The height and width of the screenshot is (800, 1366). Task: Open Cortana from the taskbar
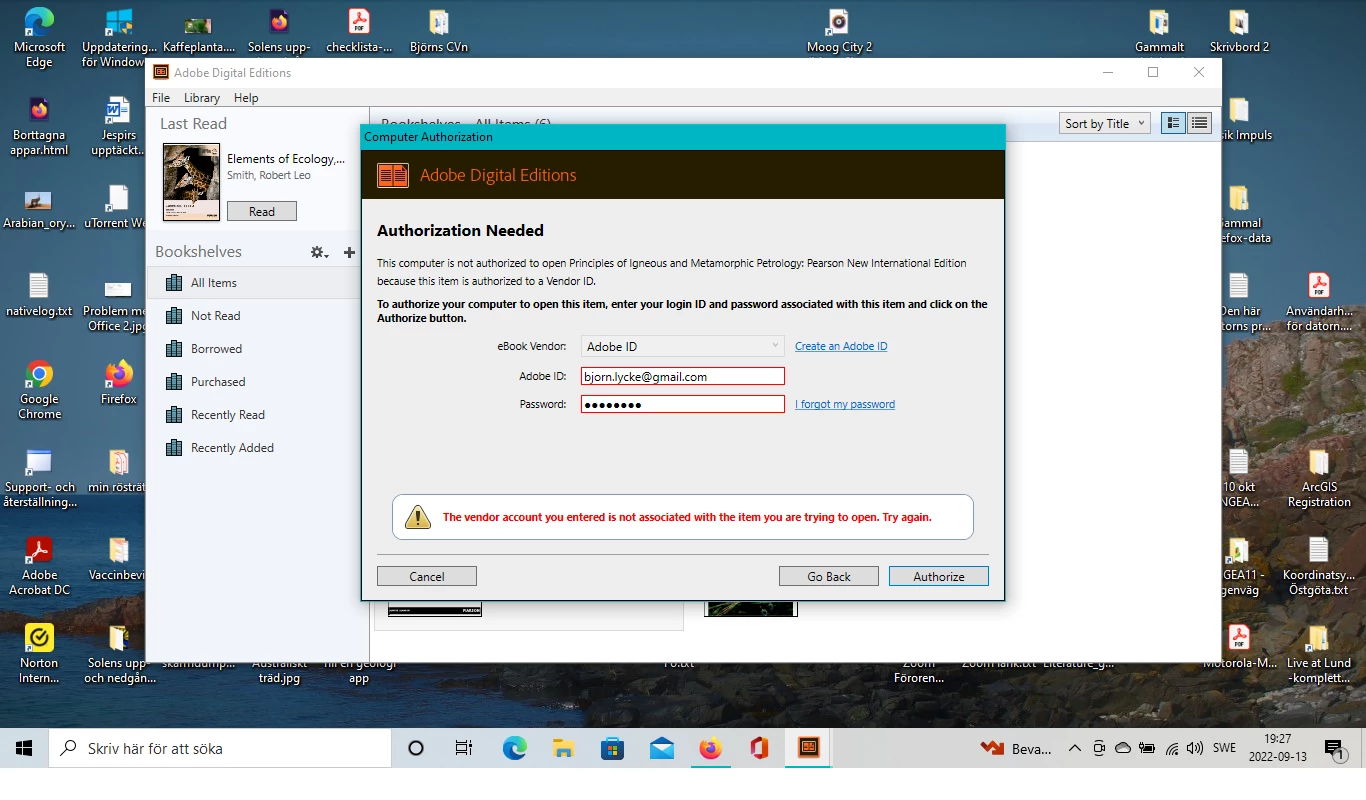click(416, 748)
